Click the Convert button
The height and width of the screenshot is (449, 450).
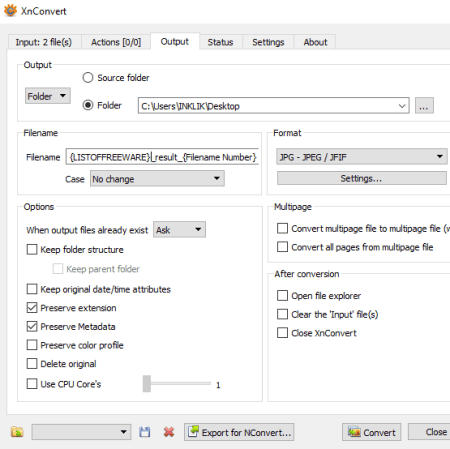point(371,432)
